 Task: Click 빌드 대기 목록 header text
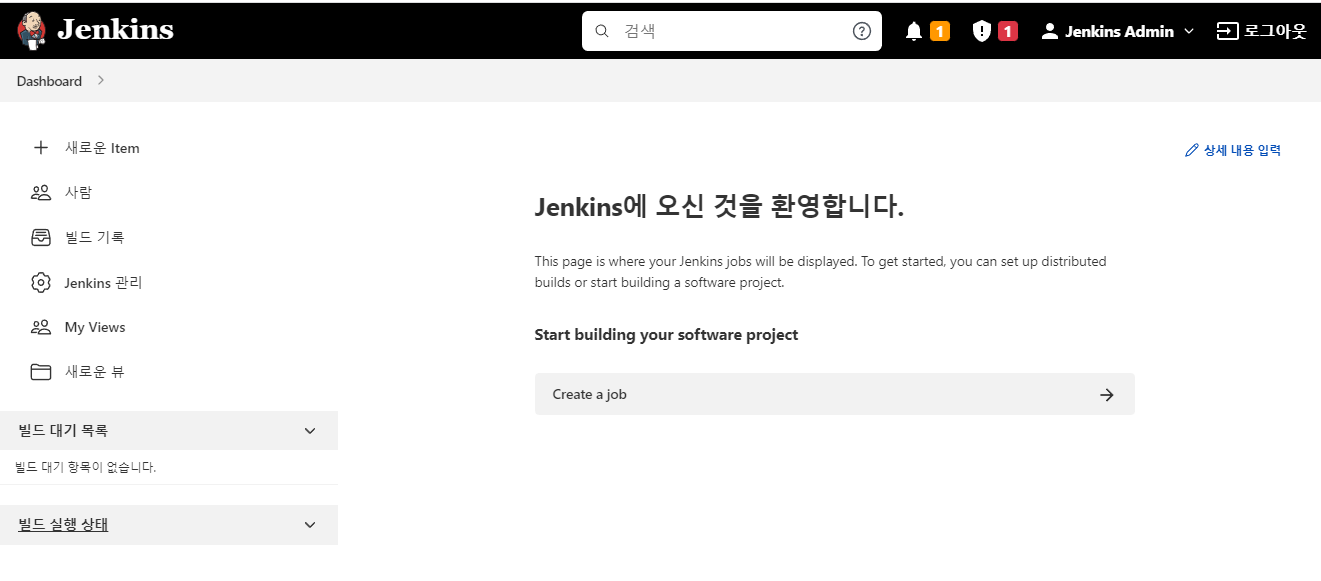click(63, 431)
